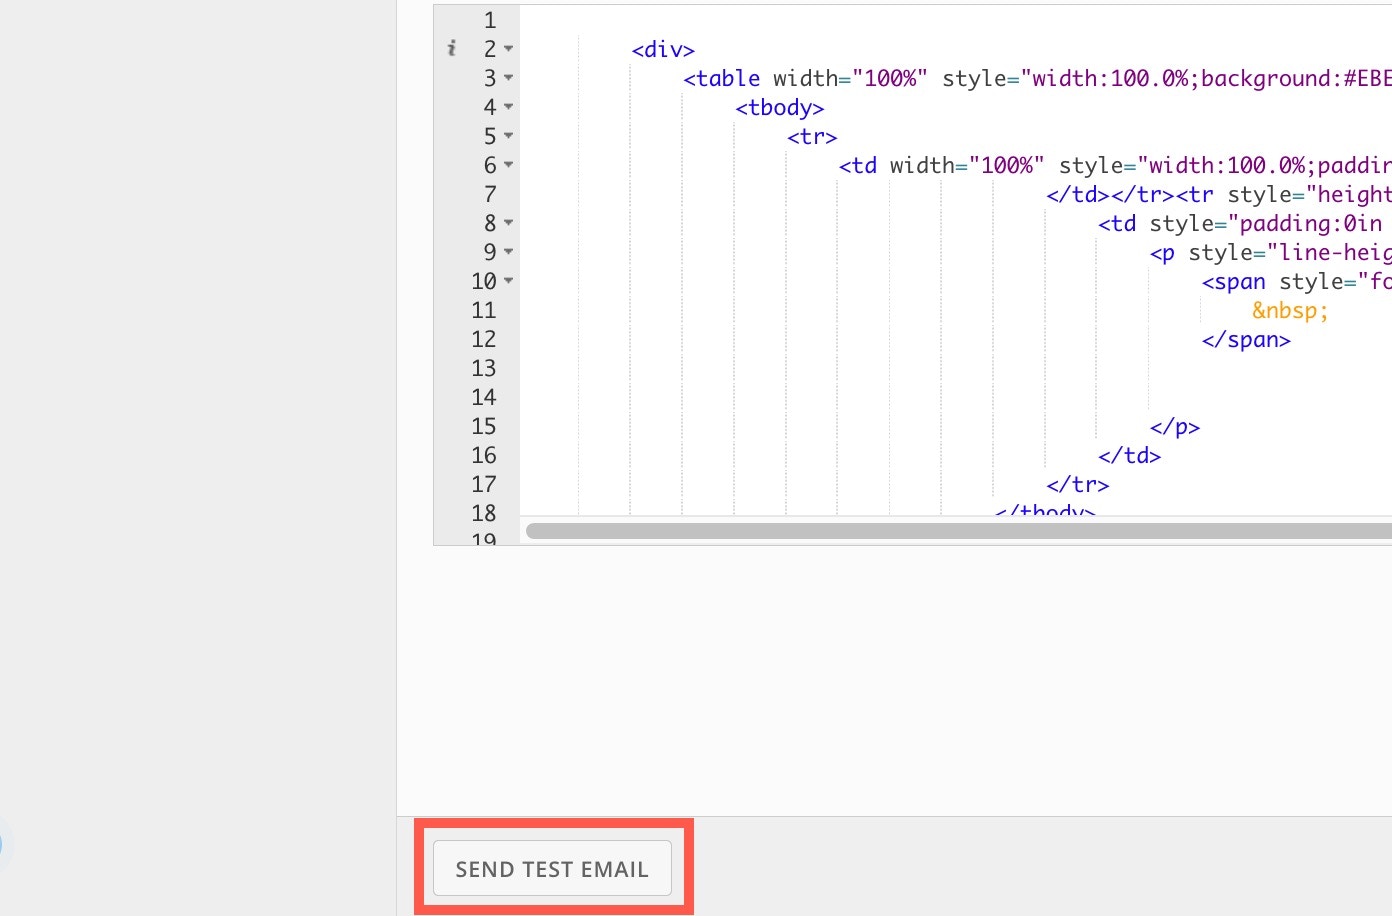Collapse the td element on line 6
The height and width of the screenshot is (916, 1392).
point(507,165)
